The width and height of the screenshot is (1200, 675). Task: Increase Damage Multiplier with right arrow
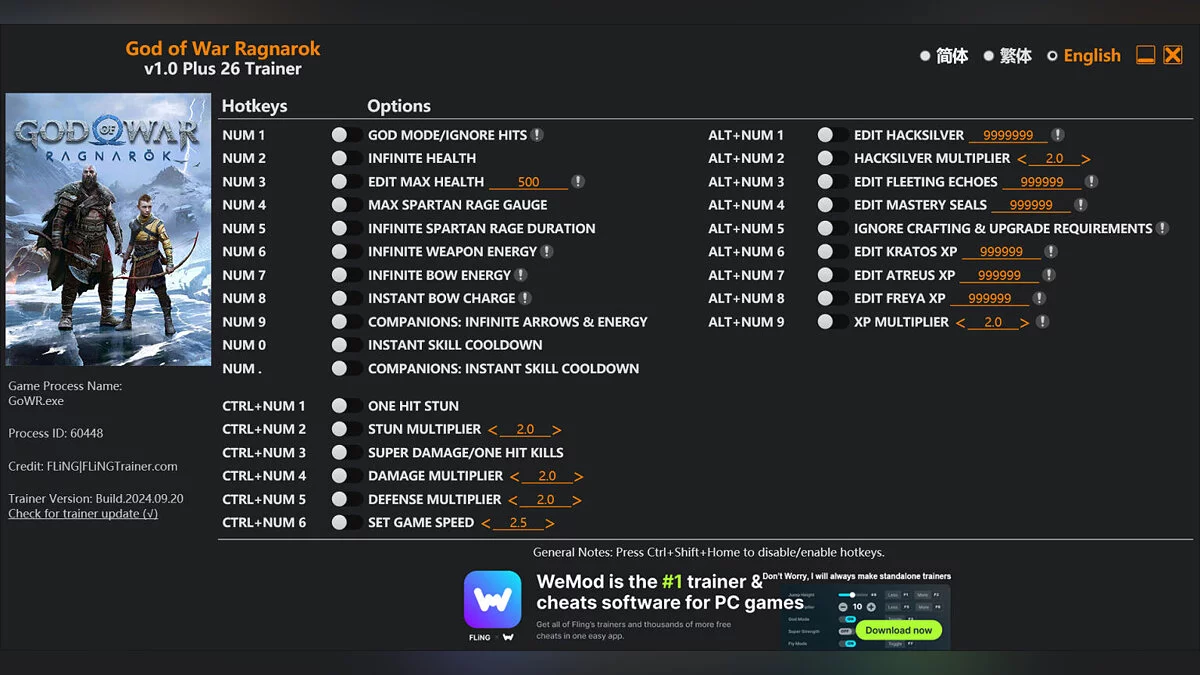pos(578,477)
